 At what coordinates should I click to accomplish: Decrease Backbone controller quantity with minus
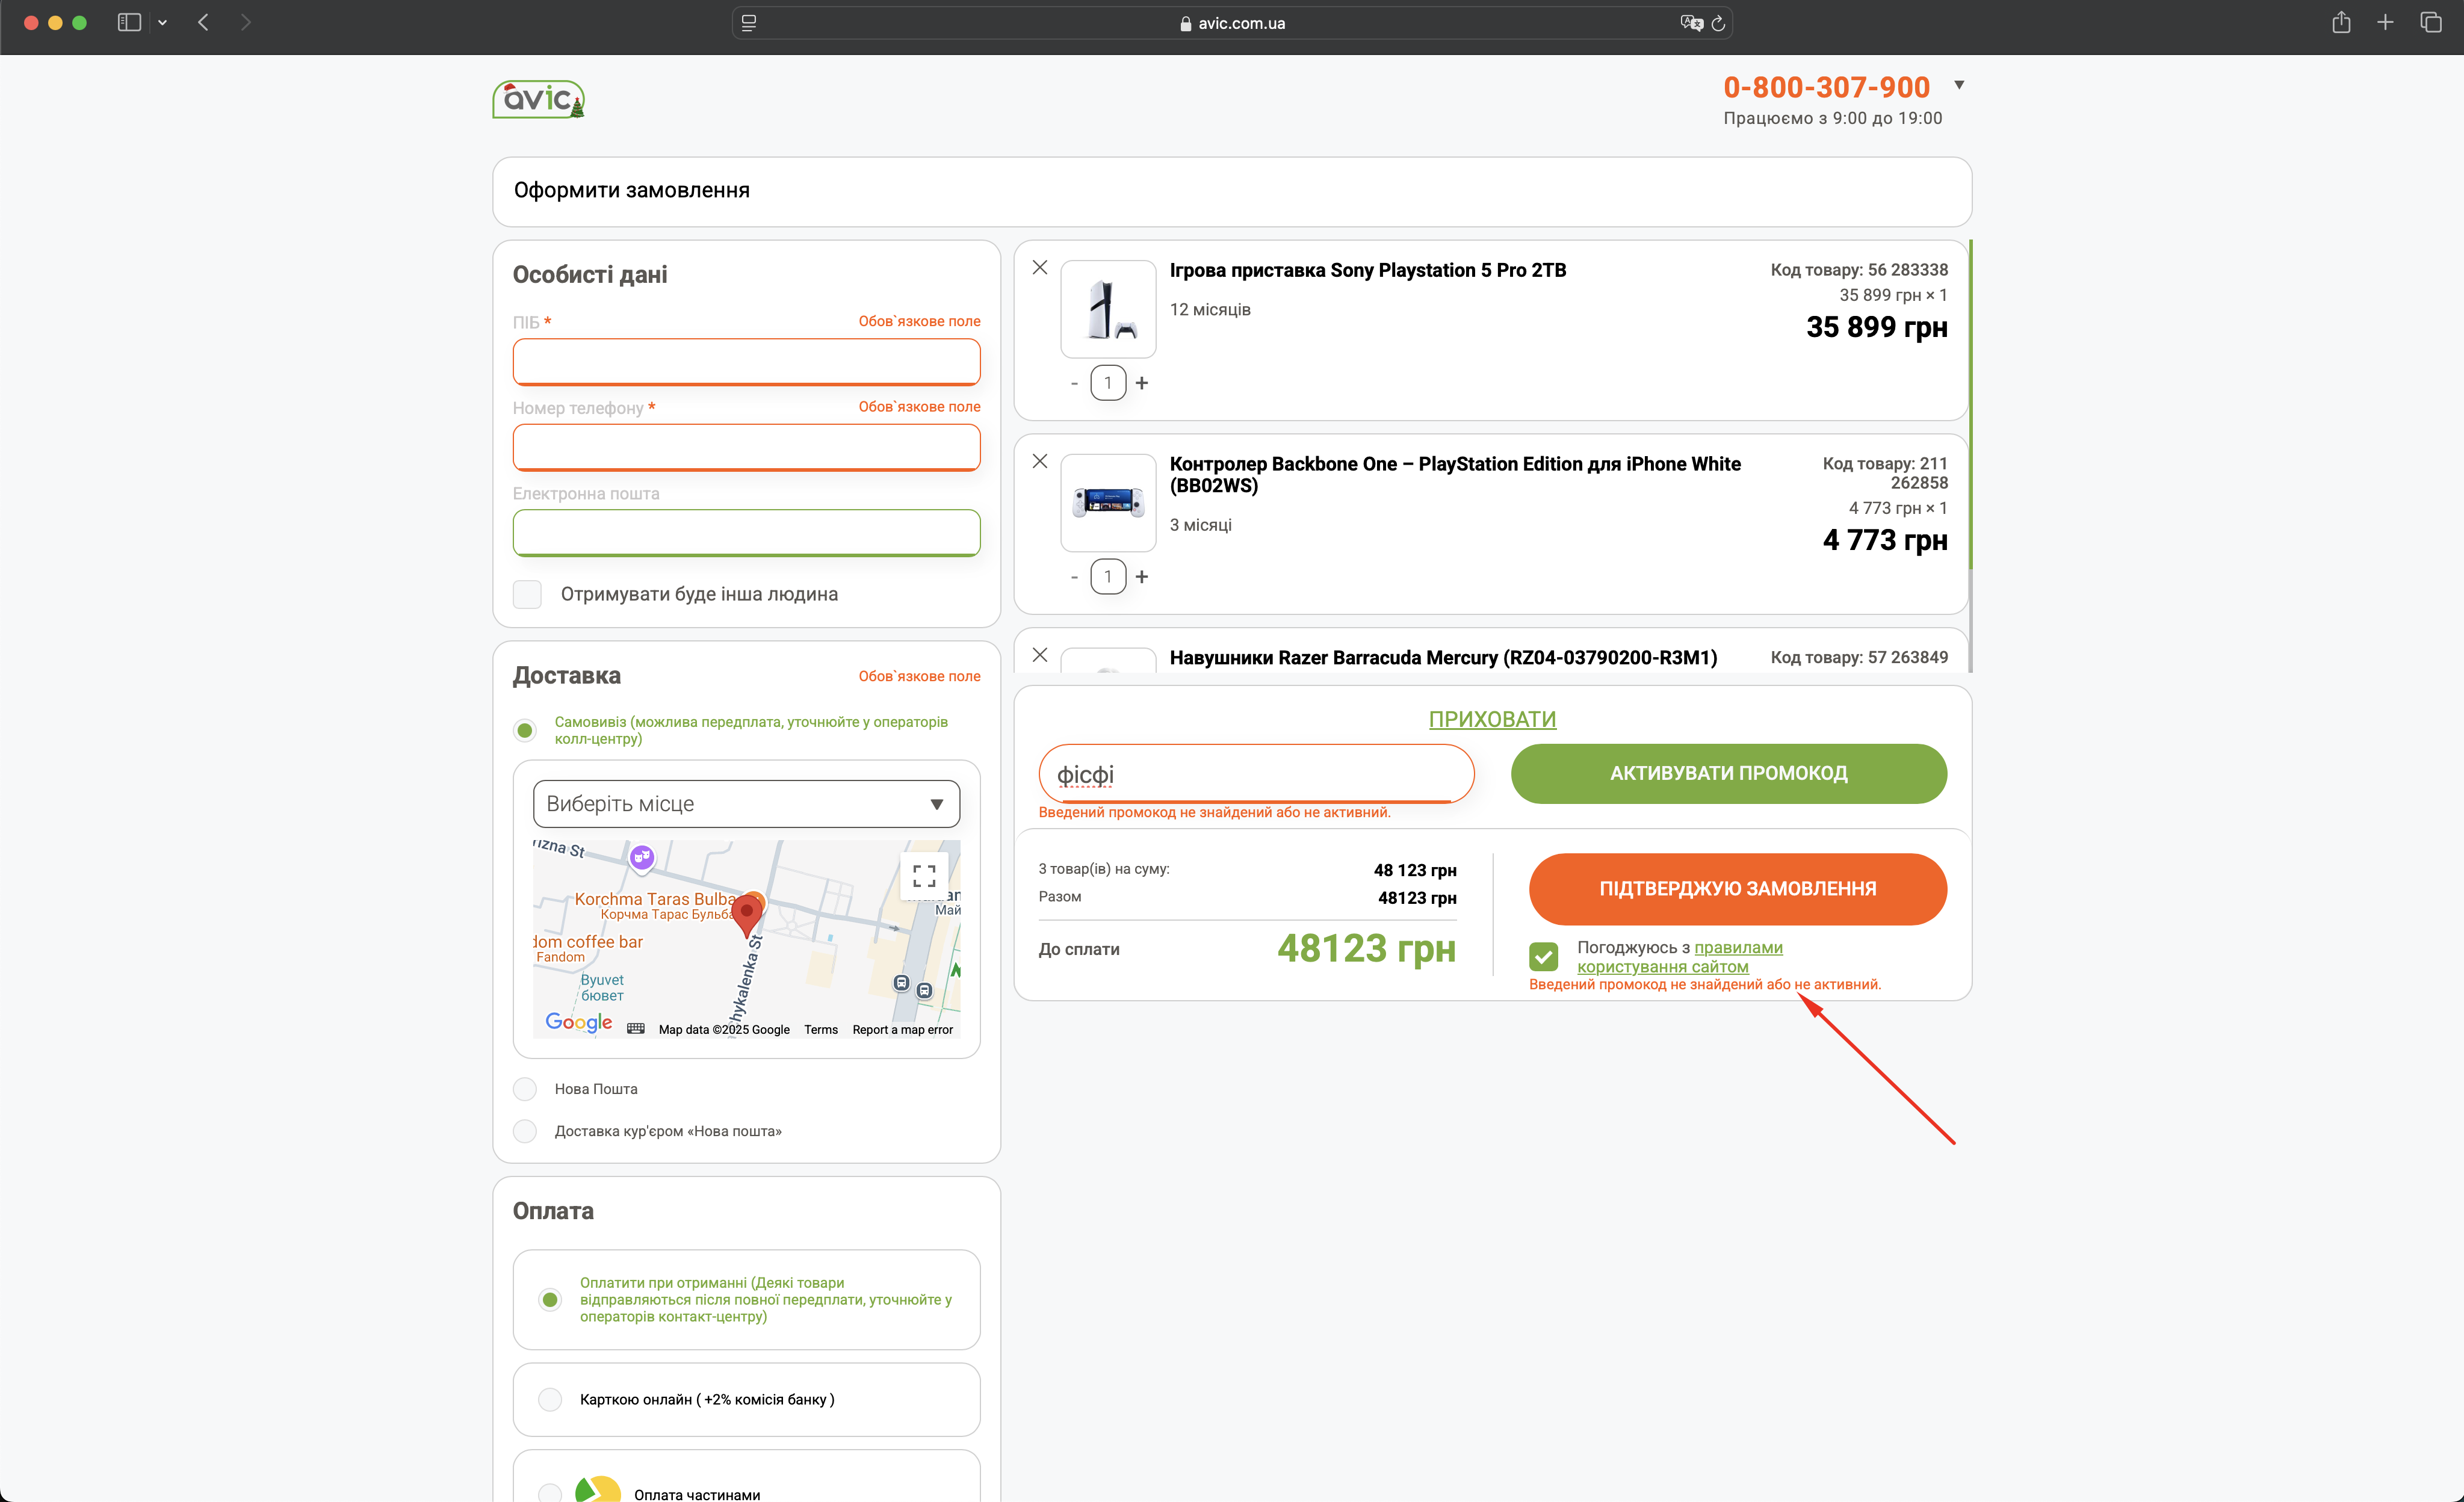(1074, 577)
